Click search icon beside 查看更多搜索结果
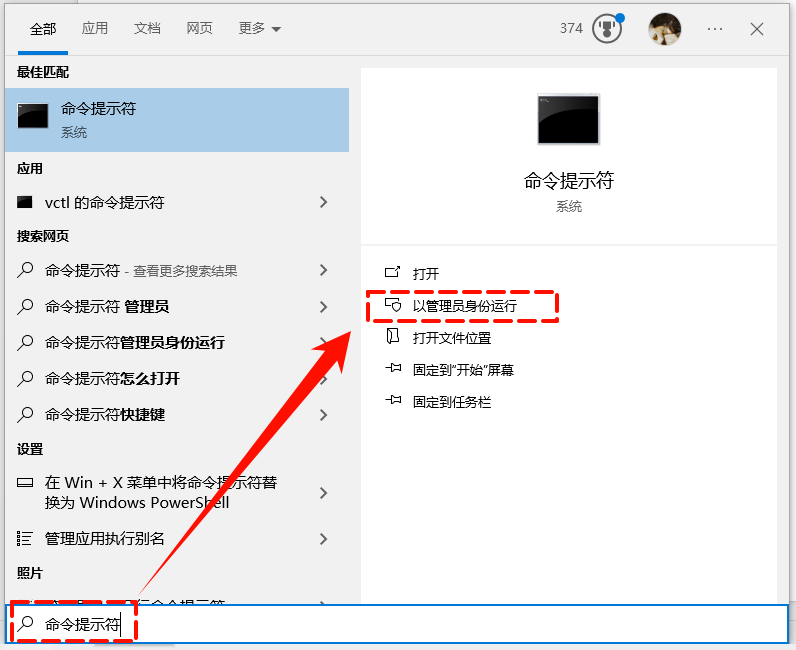796x650 pixels. point(25,270)
